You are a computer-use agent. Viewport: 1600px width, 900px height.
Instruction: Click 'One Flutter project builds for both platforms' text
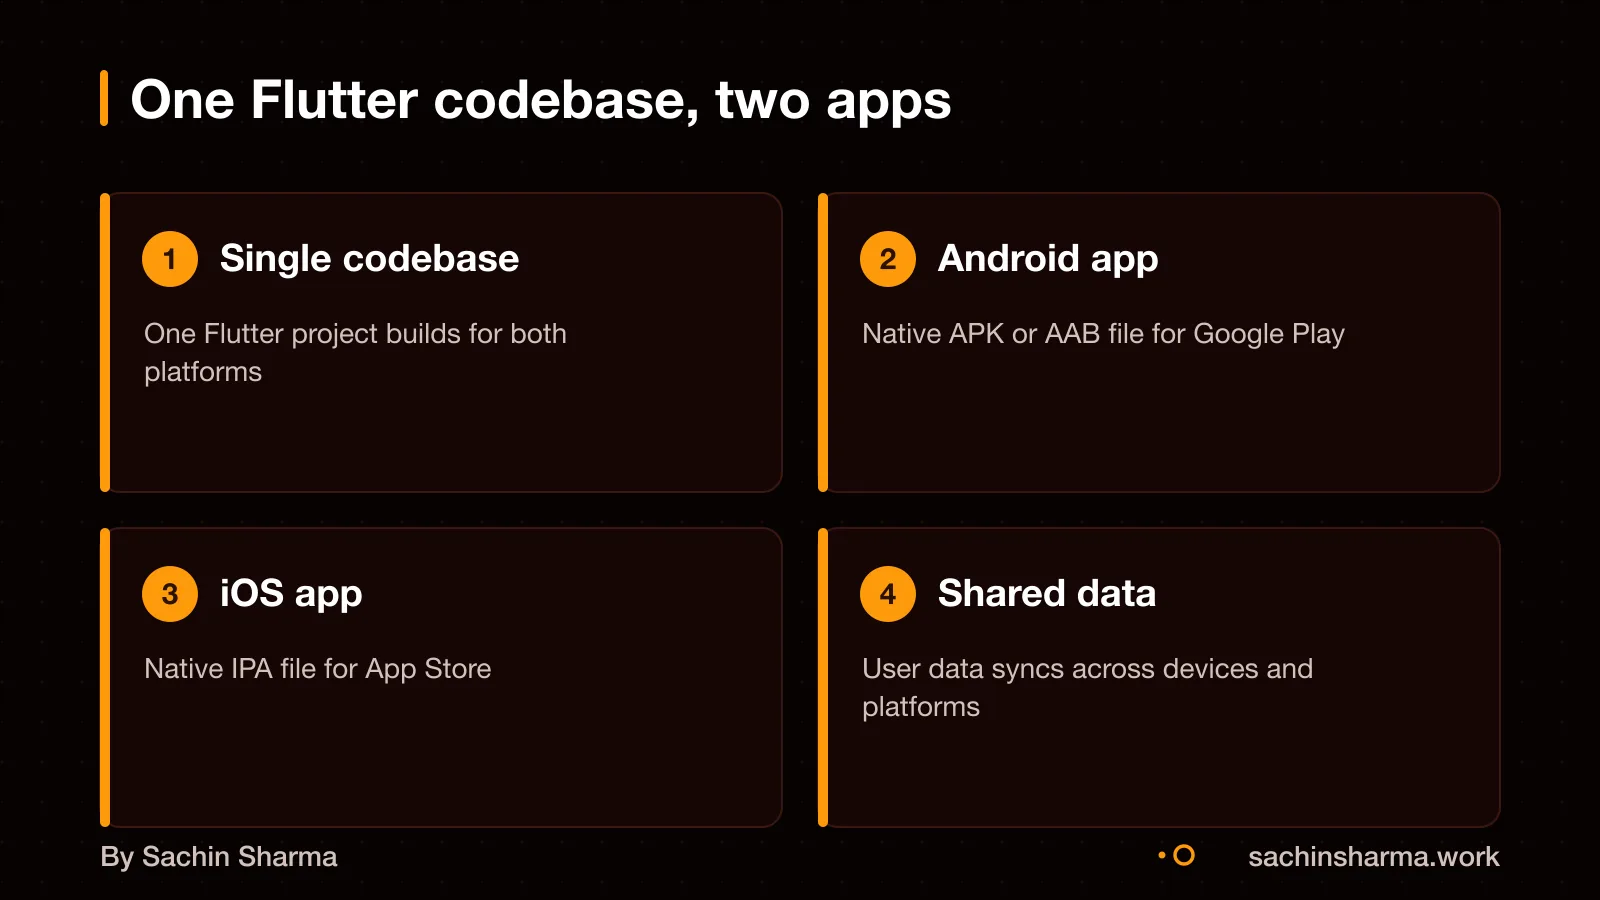(355, 352)
